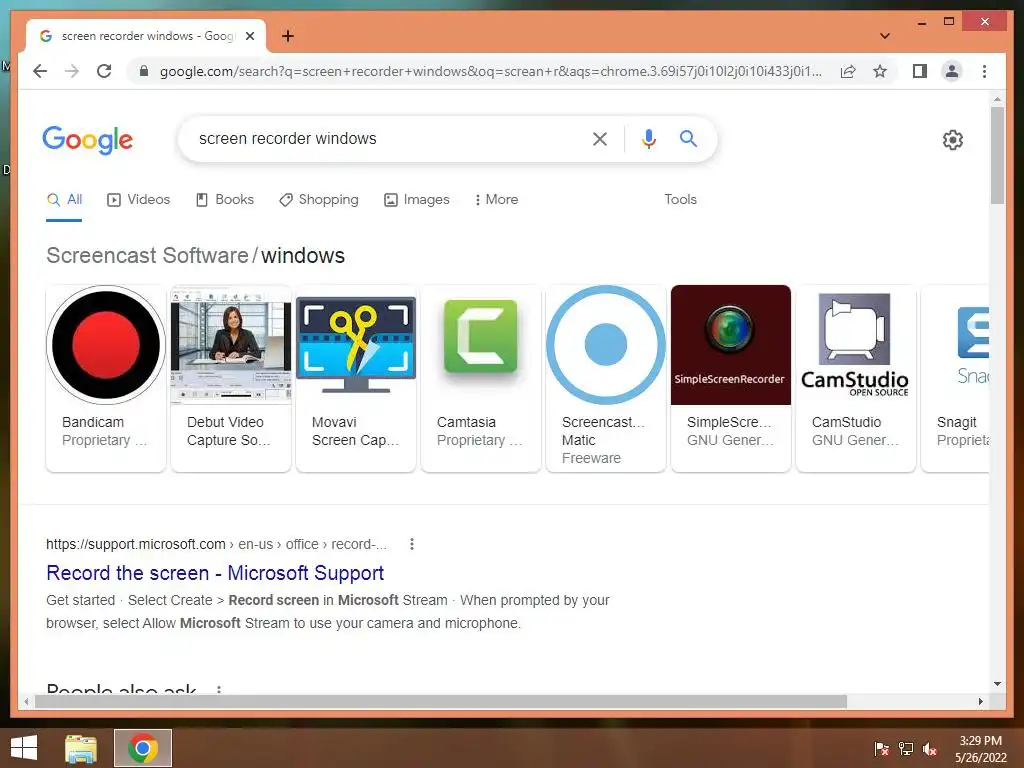1024x768 pixels.
Task: Open the Camtasia card
Action: 481,377
